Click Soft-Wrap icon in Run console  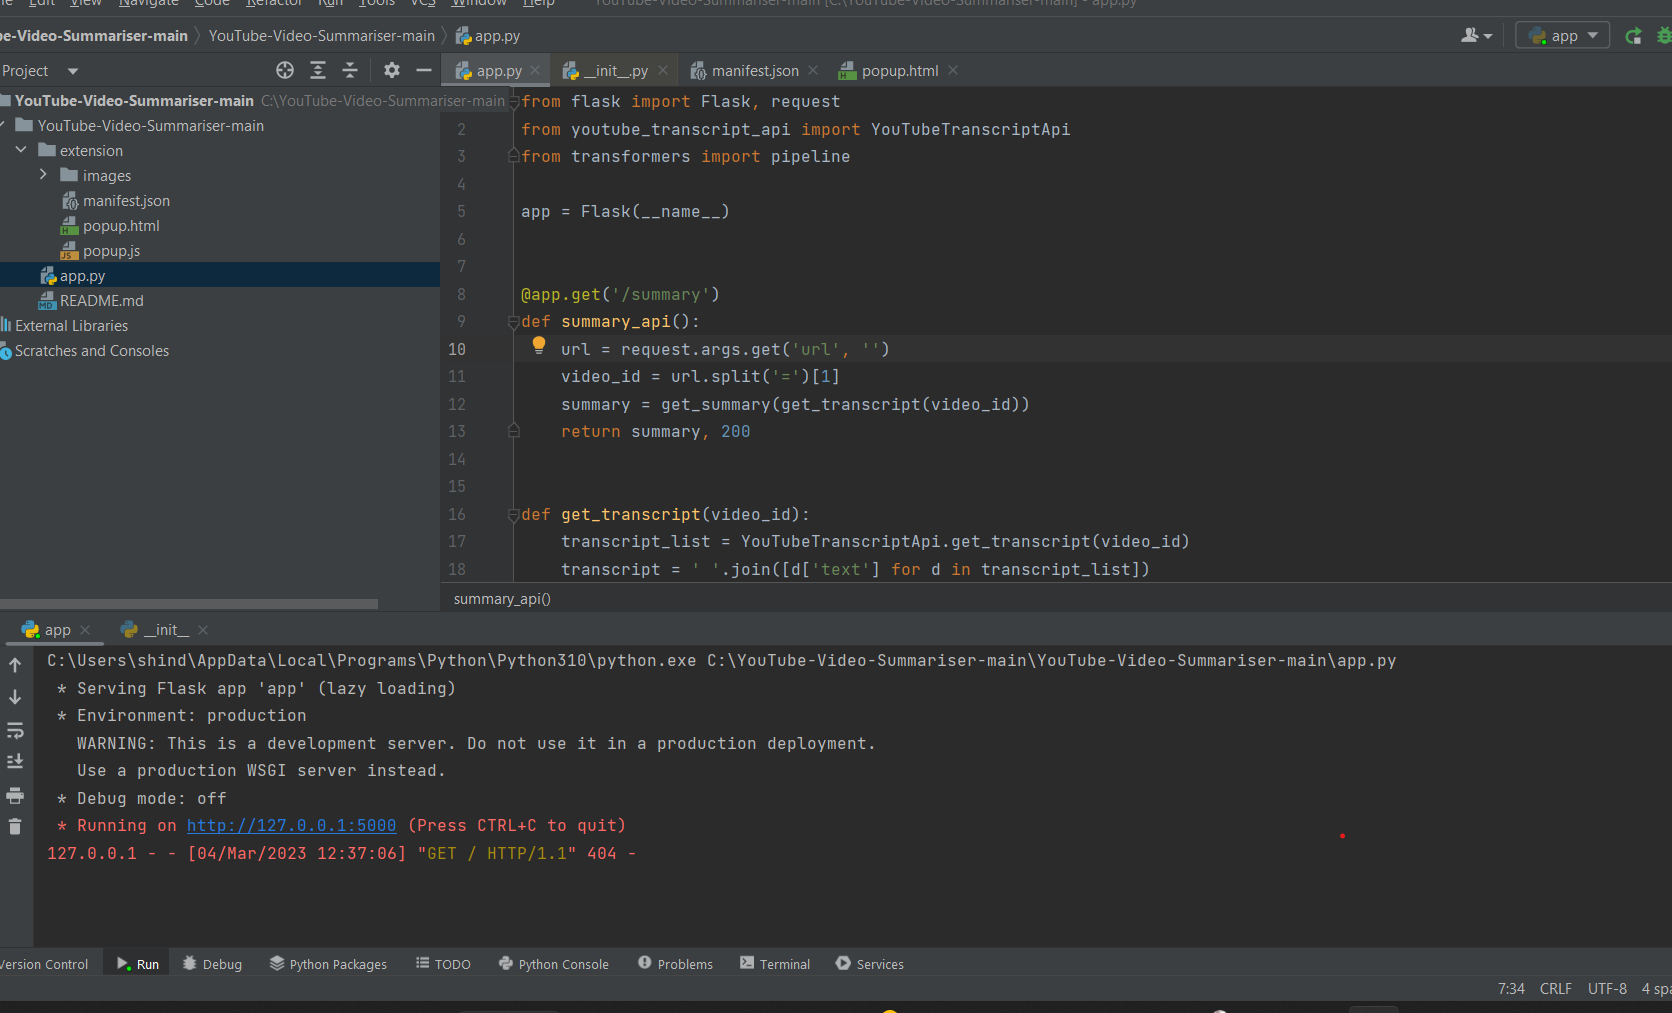coord(15,730)
